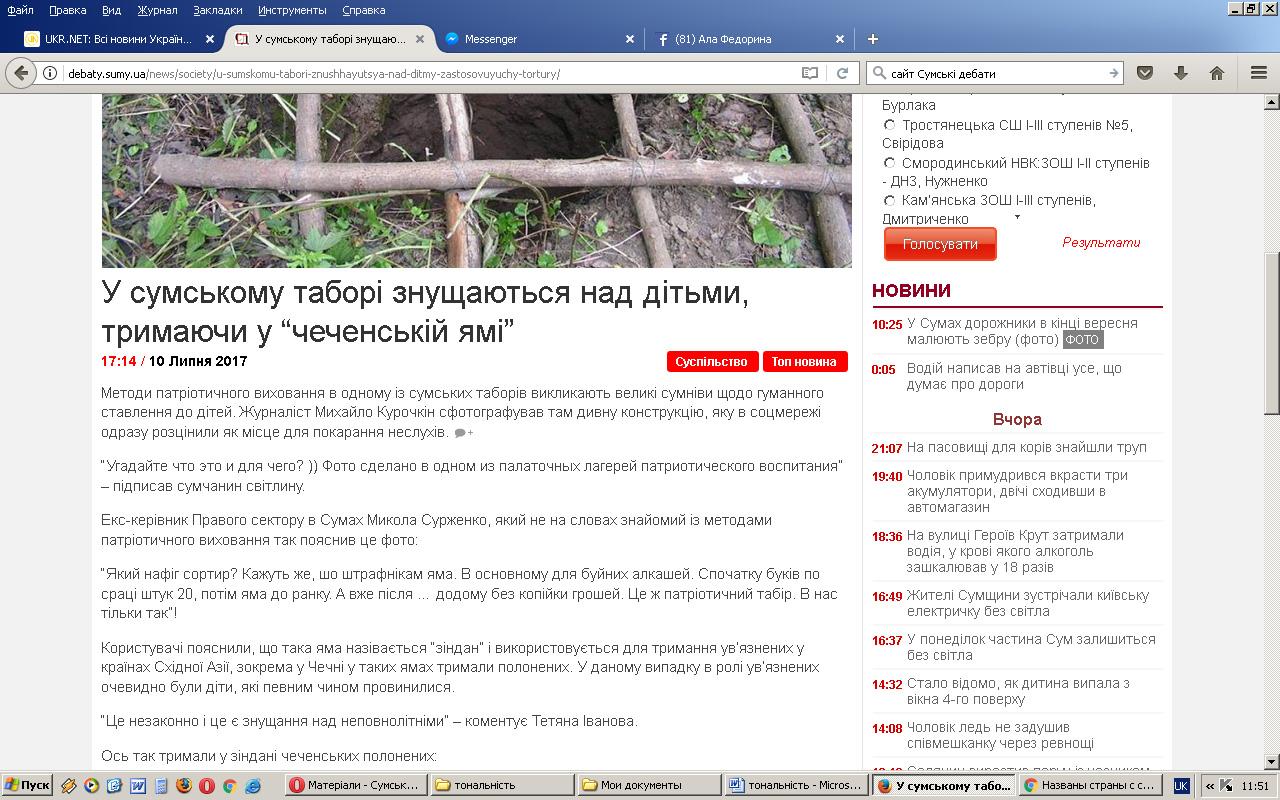Open site identity info icon in address bar
Image resolution: width=1280 pixels, height=800 pixels.
pyautogui.click(x=49, y=73)
